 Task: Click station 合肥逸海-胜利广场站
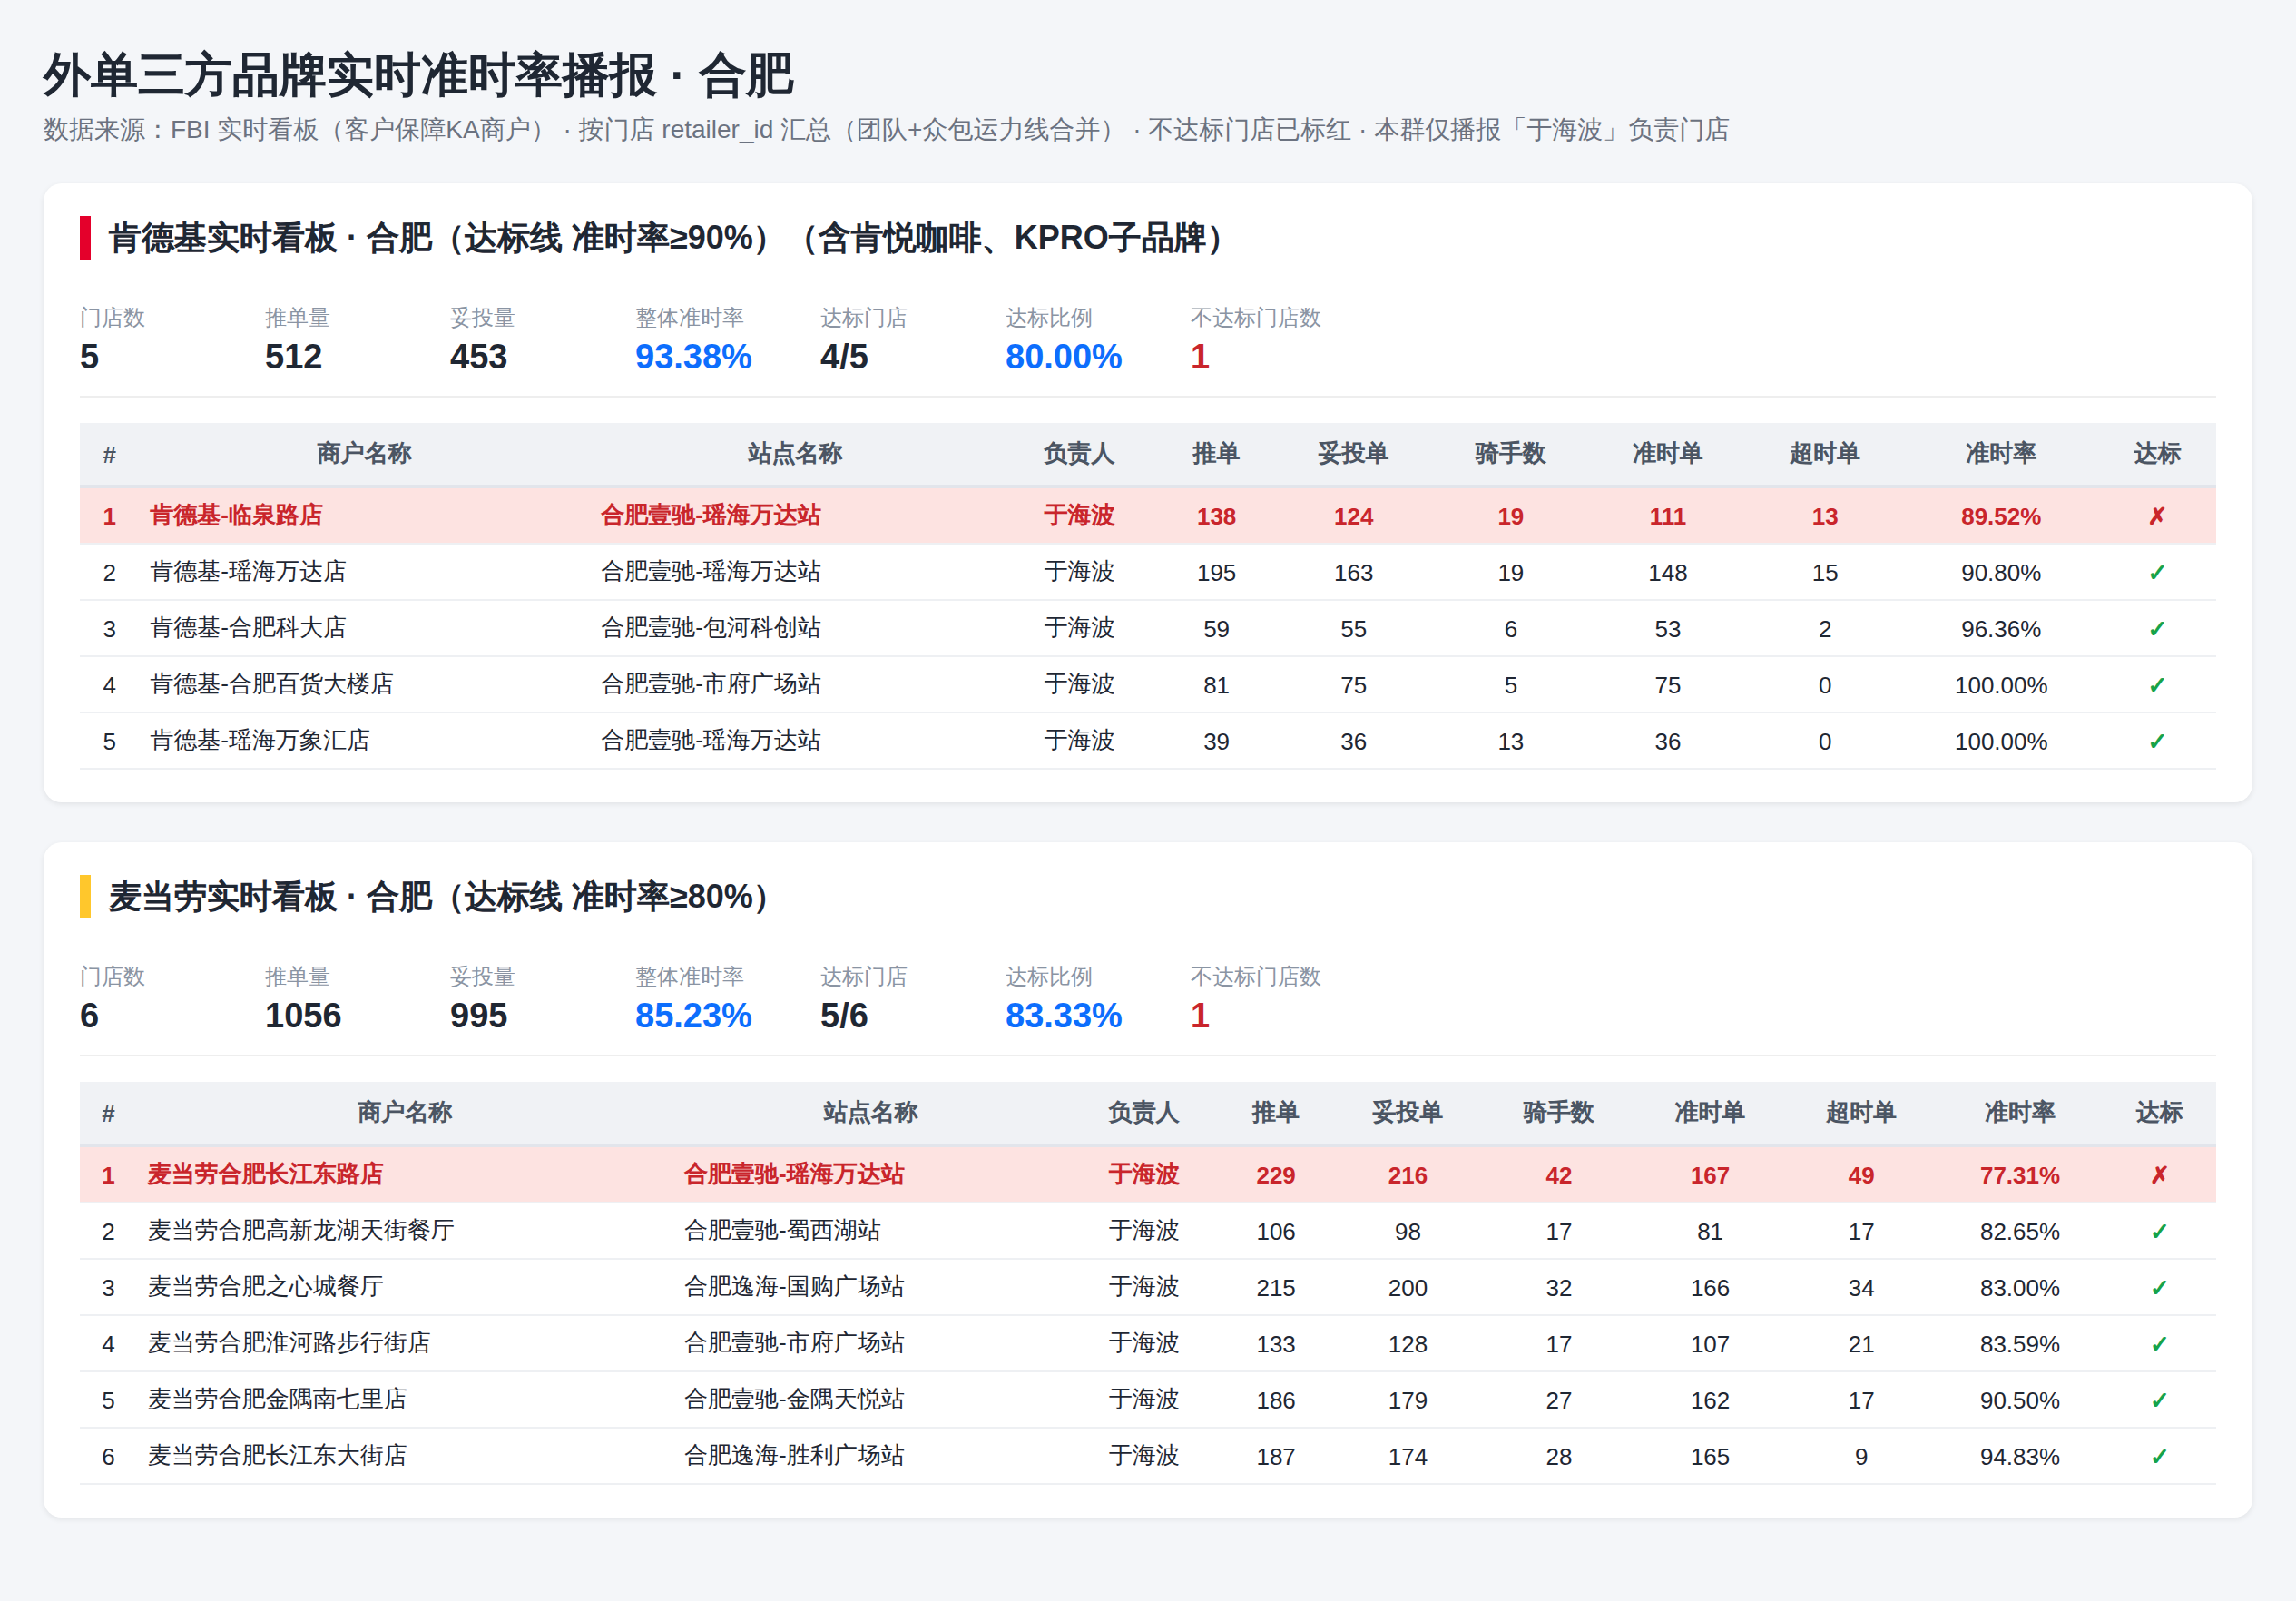[794, 1456]
